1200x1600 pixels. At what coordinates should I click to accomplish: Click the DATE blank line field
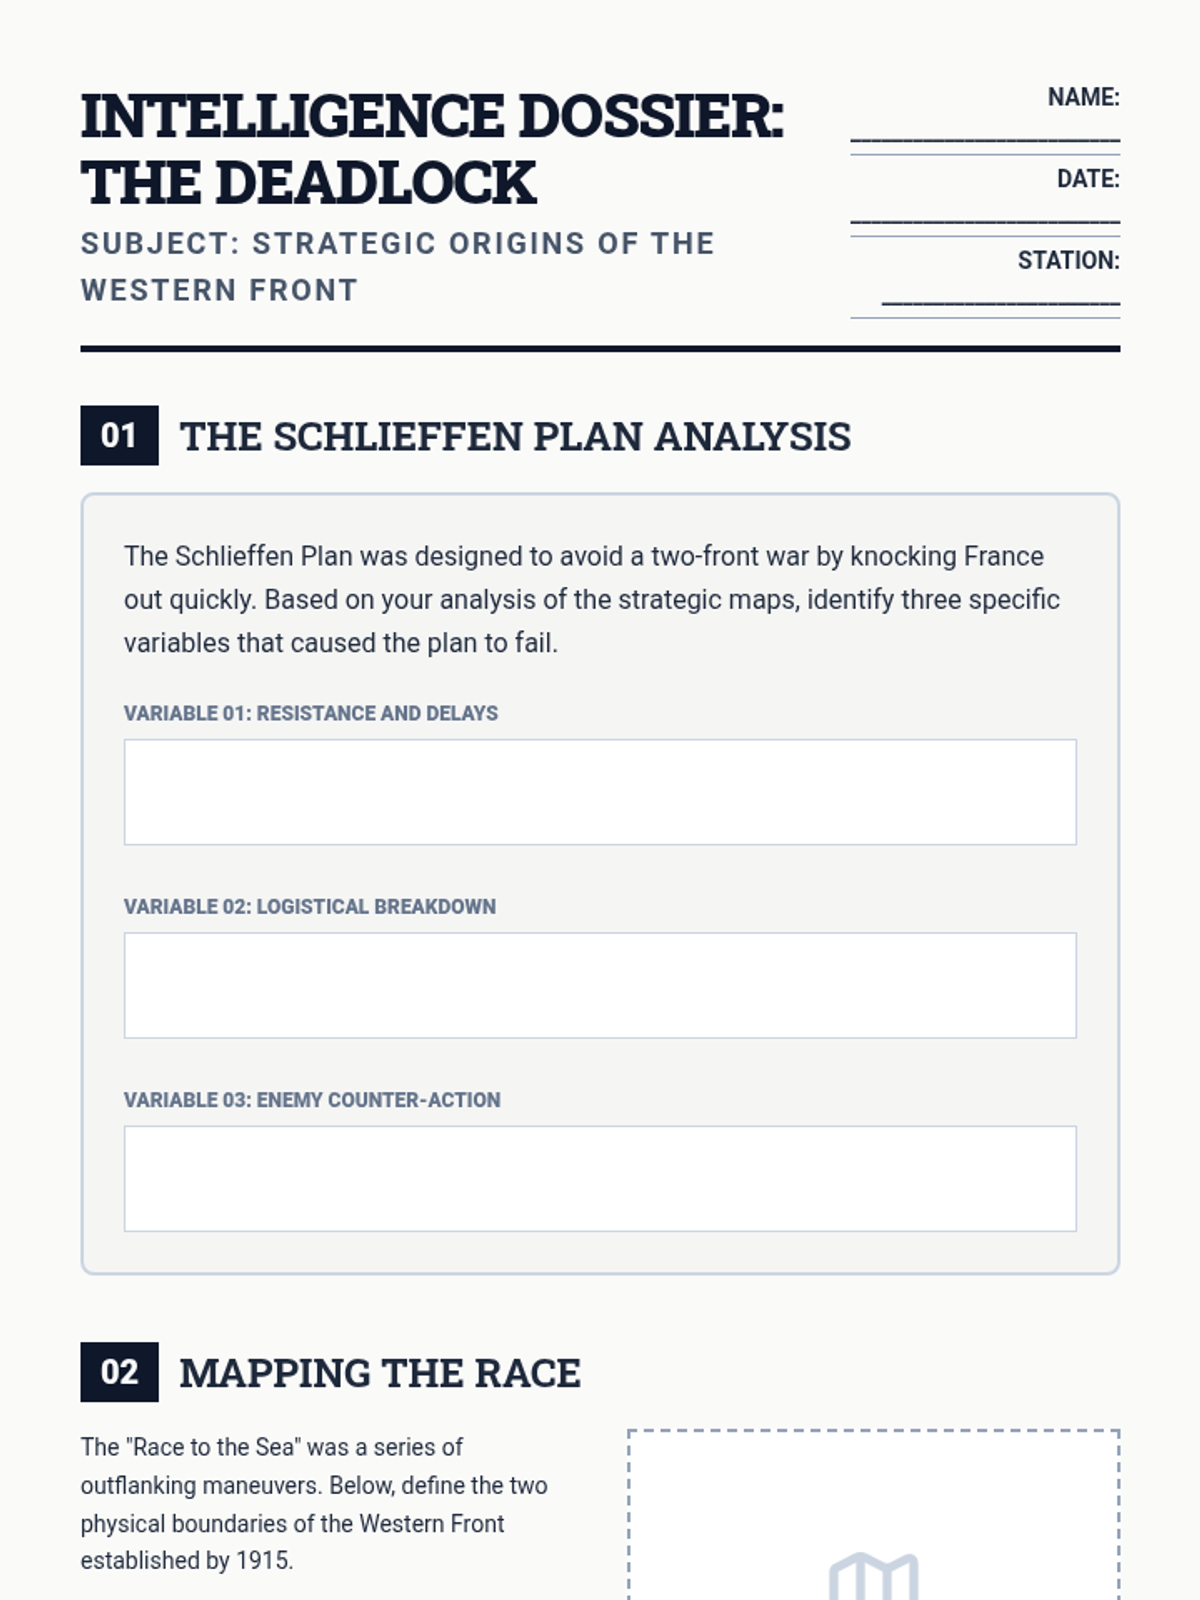pos(985,219)
